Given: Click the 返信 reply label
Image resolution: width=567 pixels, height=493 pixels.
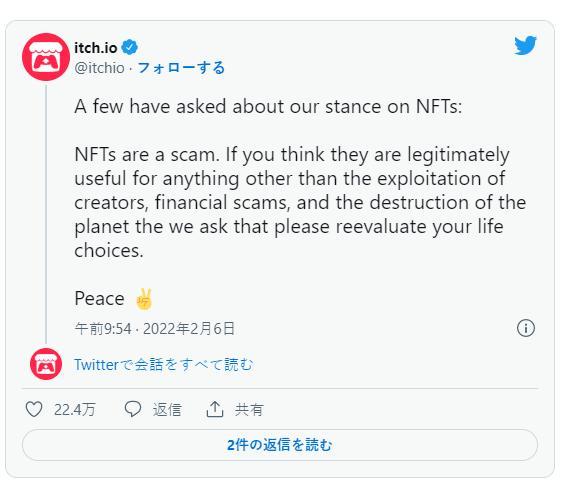Looking at the screenshot, I should [167, 410].
